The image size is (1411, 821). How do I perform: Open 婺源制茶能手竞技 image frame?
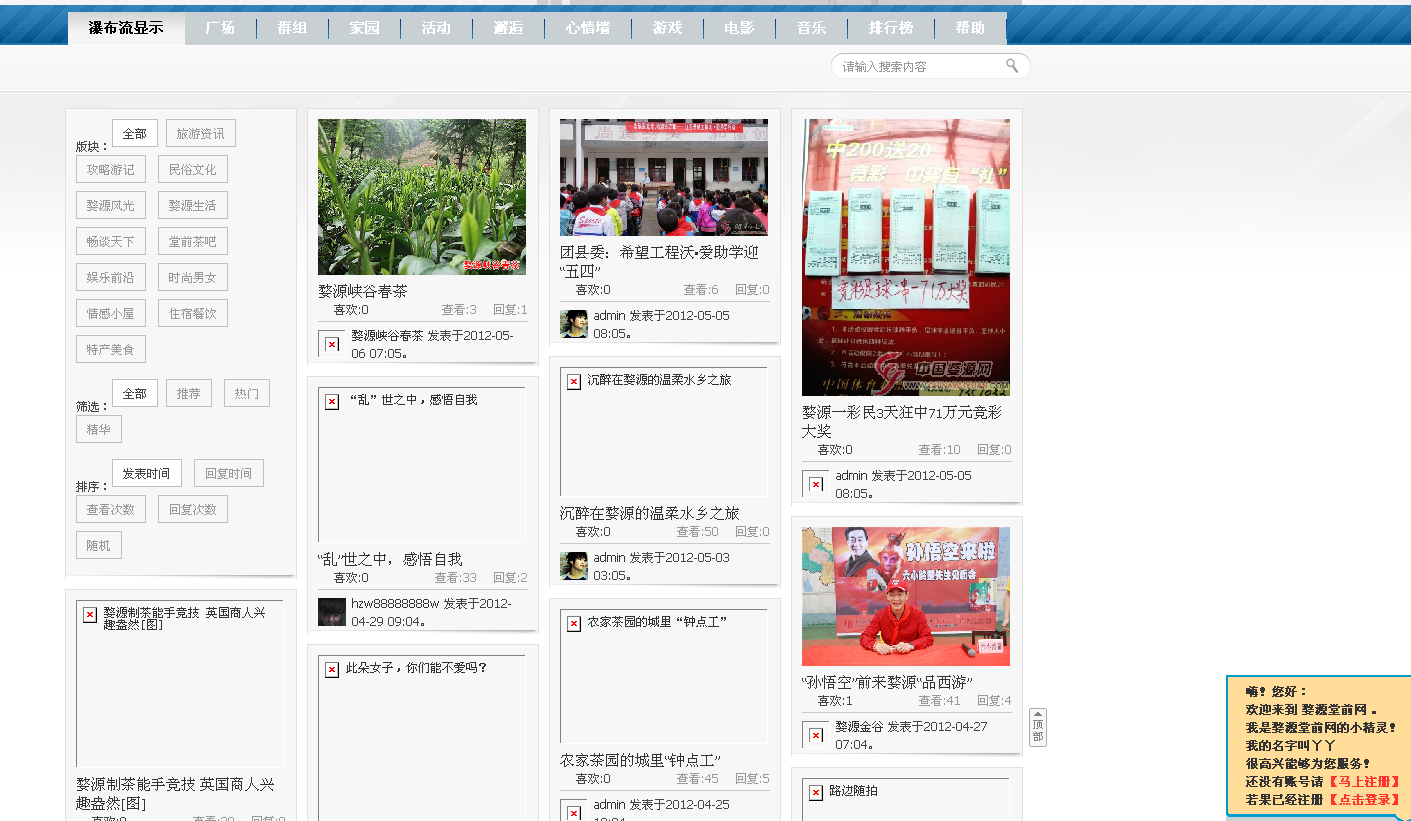pyautogui.click(x=180, y=683)
